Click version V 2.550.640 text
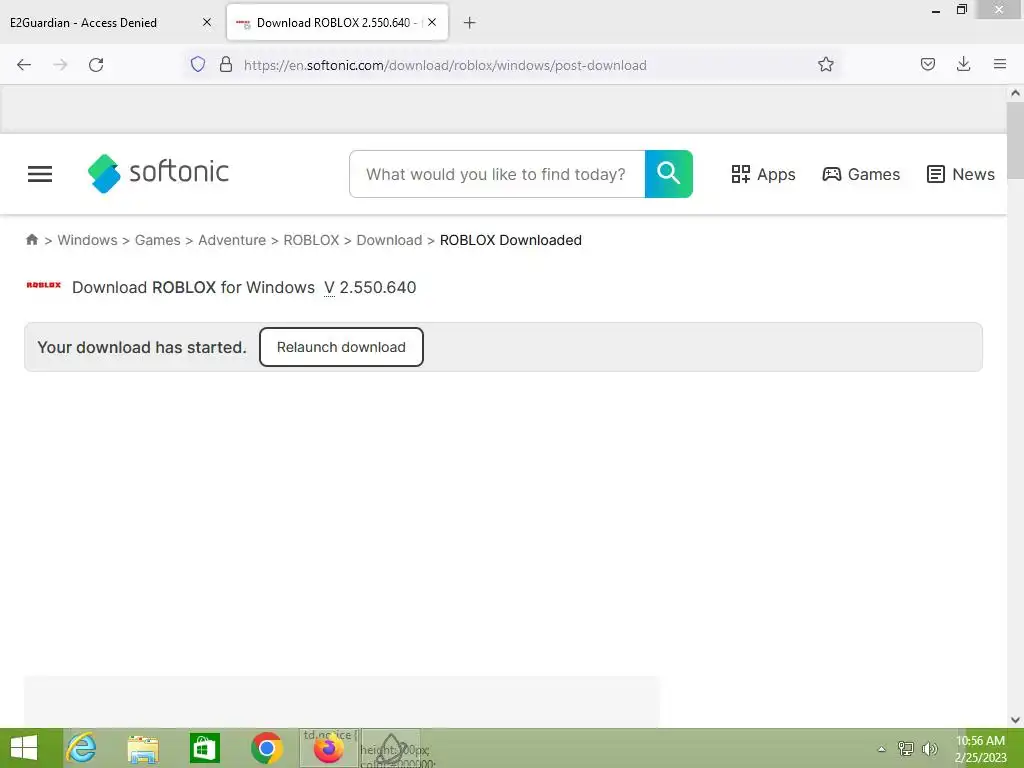Screen dimensions: 1024x768 tap(370, 287)
